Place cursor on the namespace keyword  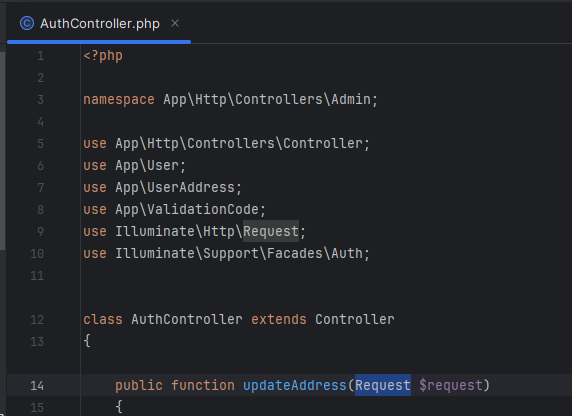(119, 100)
